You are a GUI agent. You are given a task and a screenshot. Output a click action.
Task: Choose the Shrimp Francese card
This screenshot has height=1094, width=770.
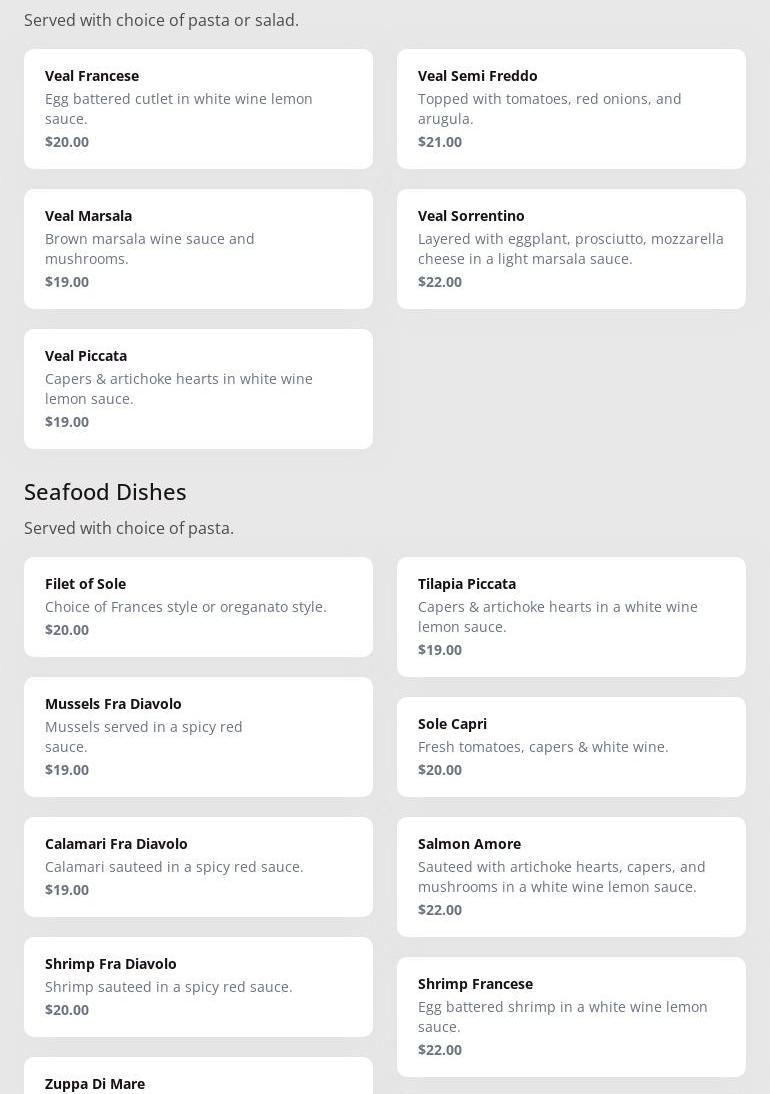click(x=571, y=1016)
